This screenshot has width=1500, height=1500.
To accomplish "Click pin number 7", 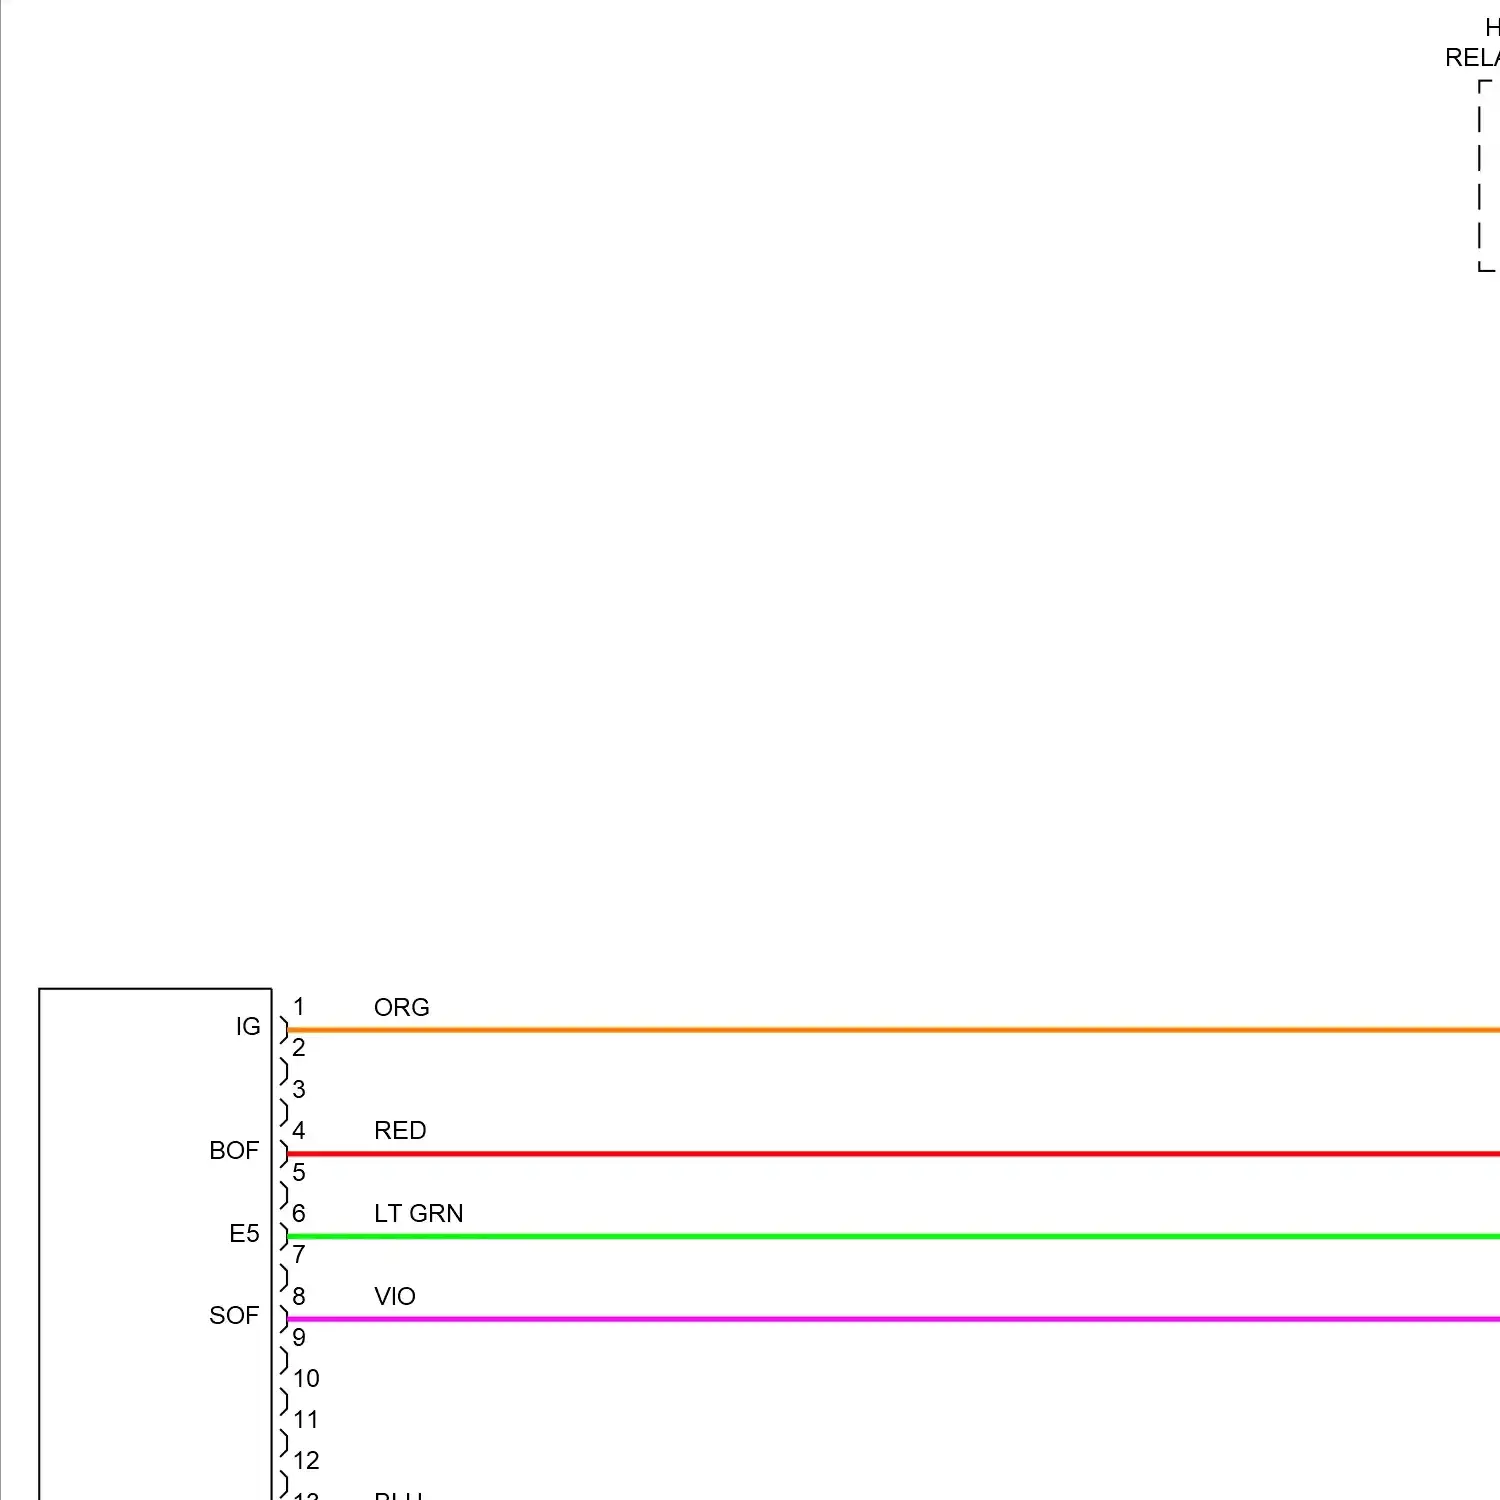I will pos(298,1254).
